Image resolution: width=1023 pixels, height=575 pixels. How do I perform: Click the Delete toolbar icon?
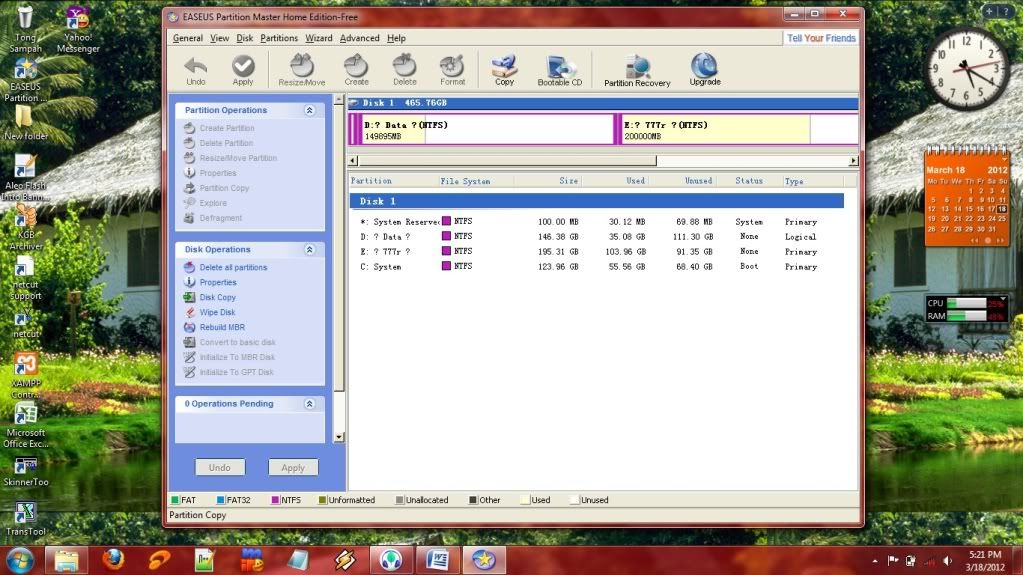pos(405,70)
